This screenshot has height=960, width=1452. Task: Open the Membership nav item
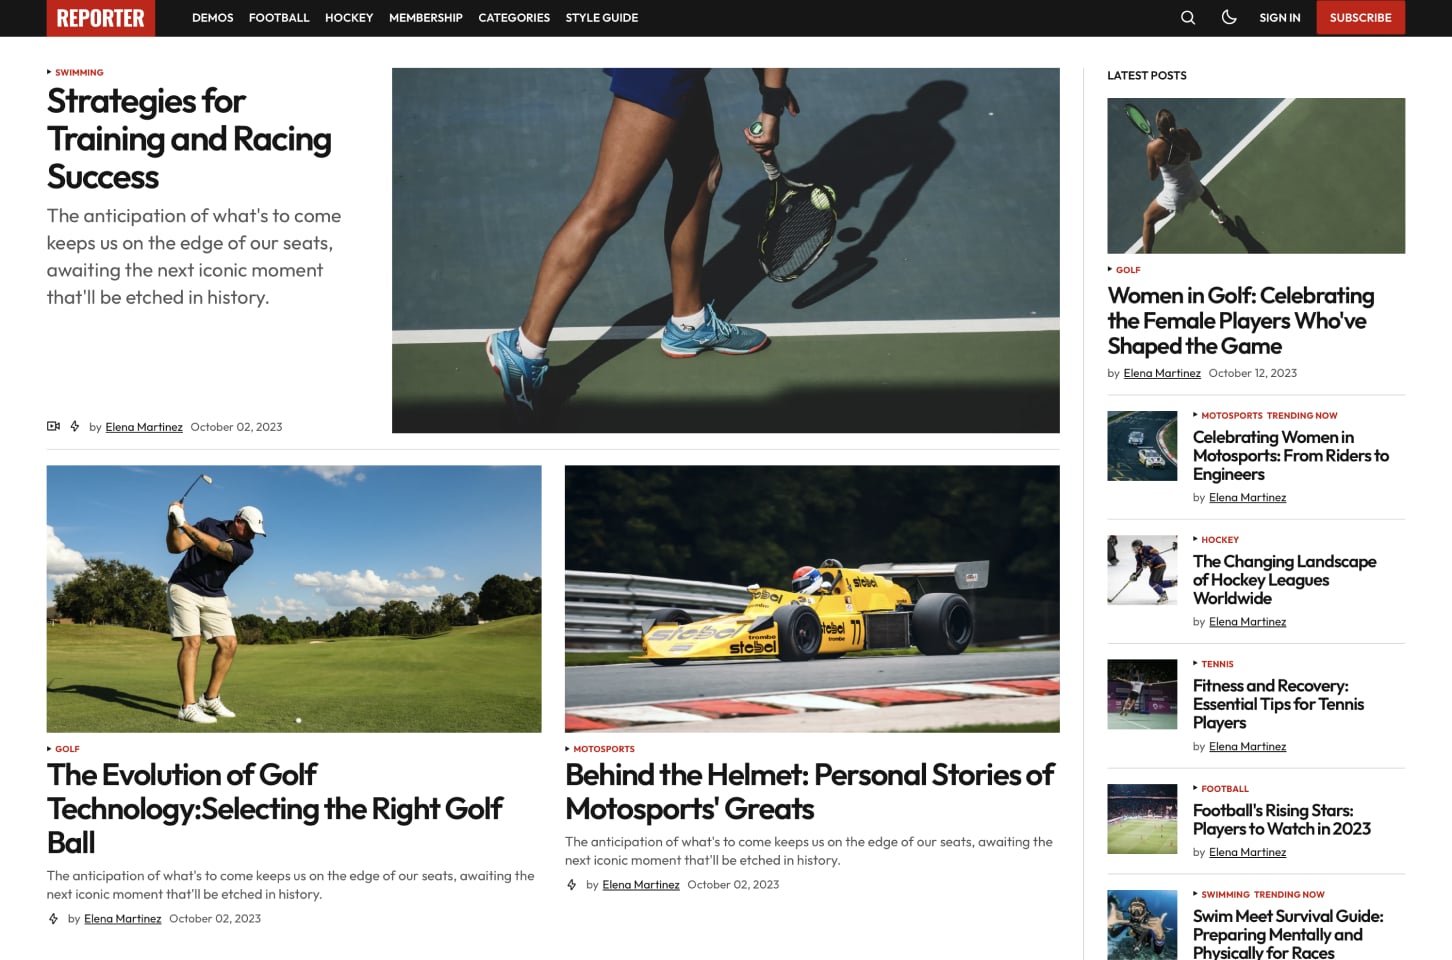coord(425,18)
